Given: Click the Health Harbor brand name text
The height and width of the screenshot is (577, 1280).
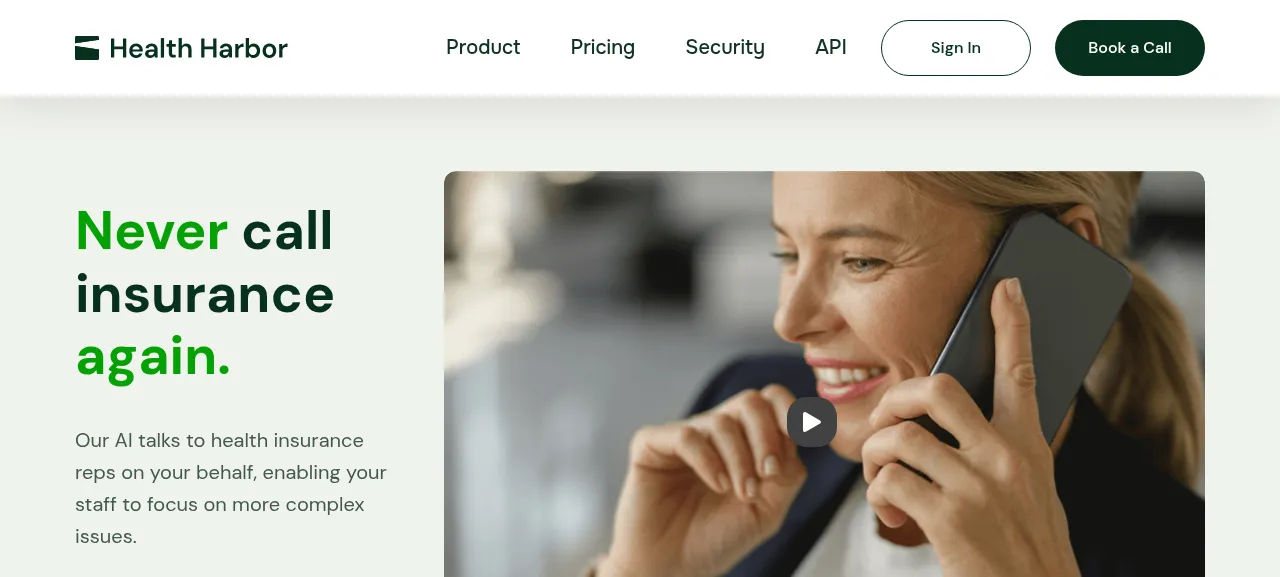Looking at the screenshot, I should coord(199,48).
